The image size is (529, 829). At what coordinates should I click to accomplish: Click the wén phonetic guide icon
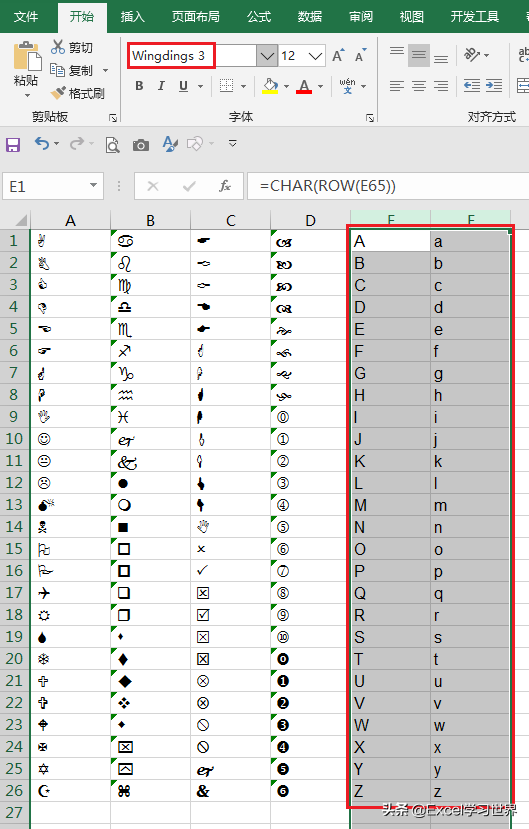click(x=347, y=86)
